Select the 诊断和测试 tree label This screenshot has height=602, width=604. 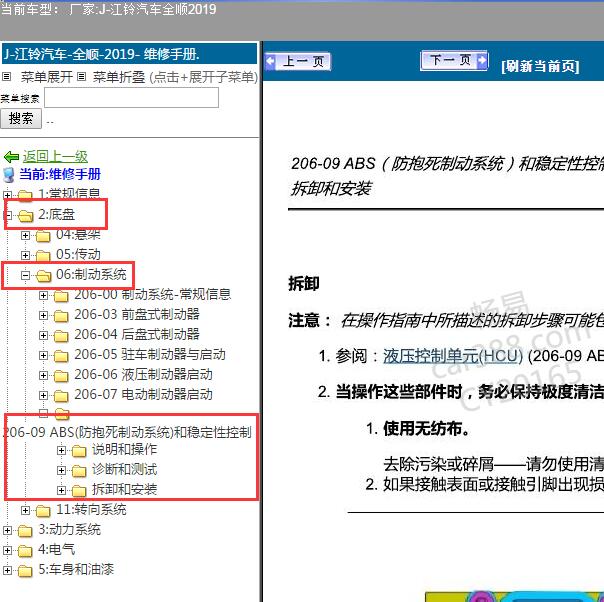[x=124, y=470]
